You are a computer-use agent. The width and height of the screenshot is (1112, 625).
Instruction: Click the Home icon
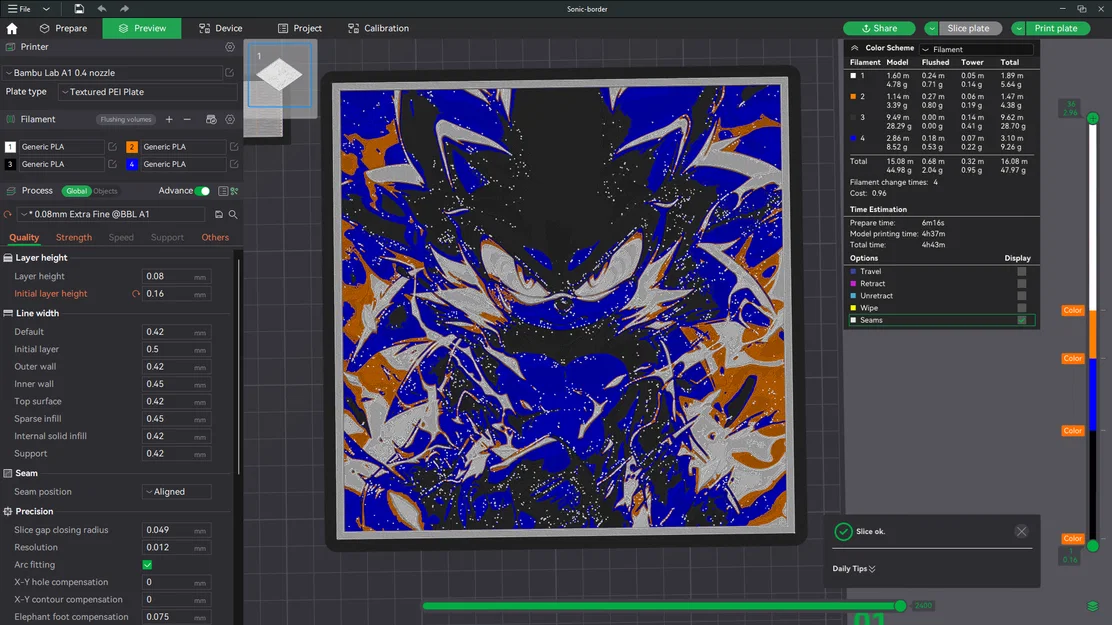click(10, 28)
